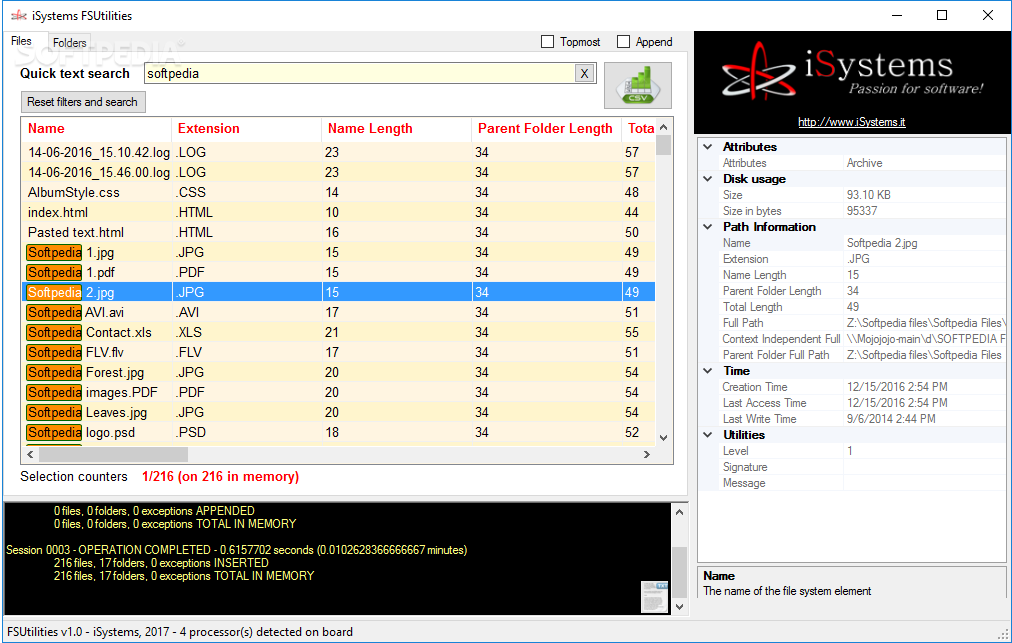Viewport: 1012px width, 643px height.
Task: Select the Softpedia 1.jpg file row
Action: 339,252
